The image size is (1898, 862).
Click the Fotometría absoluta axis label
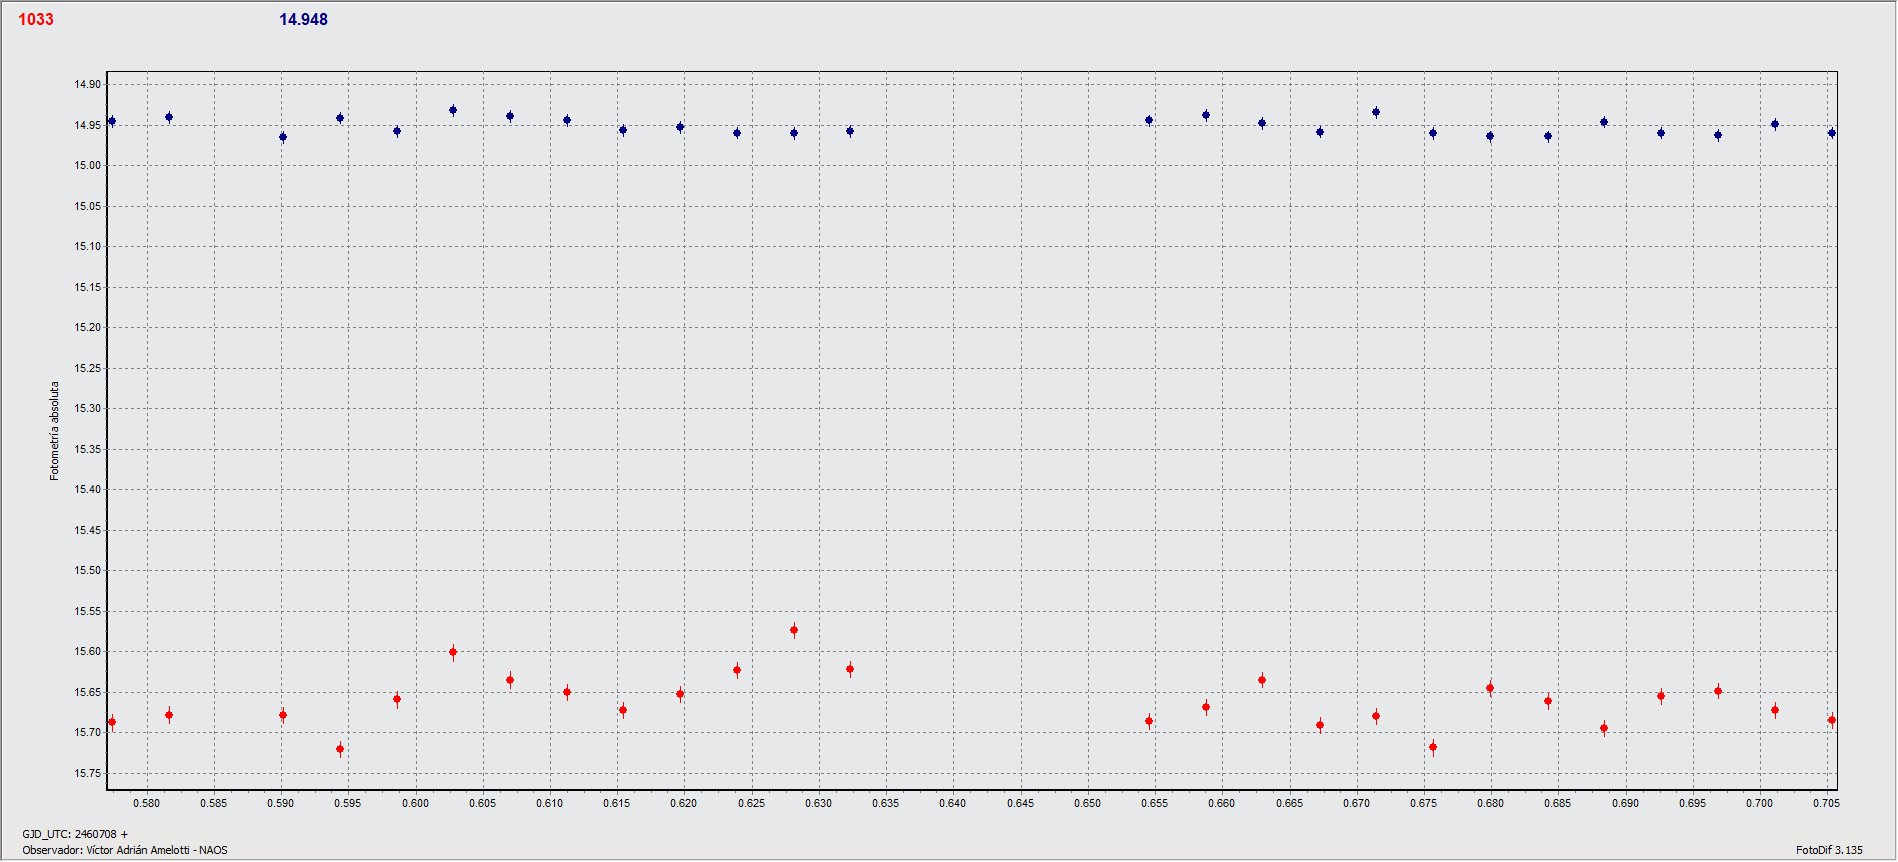point(55,430)
